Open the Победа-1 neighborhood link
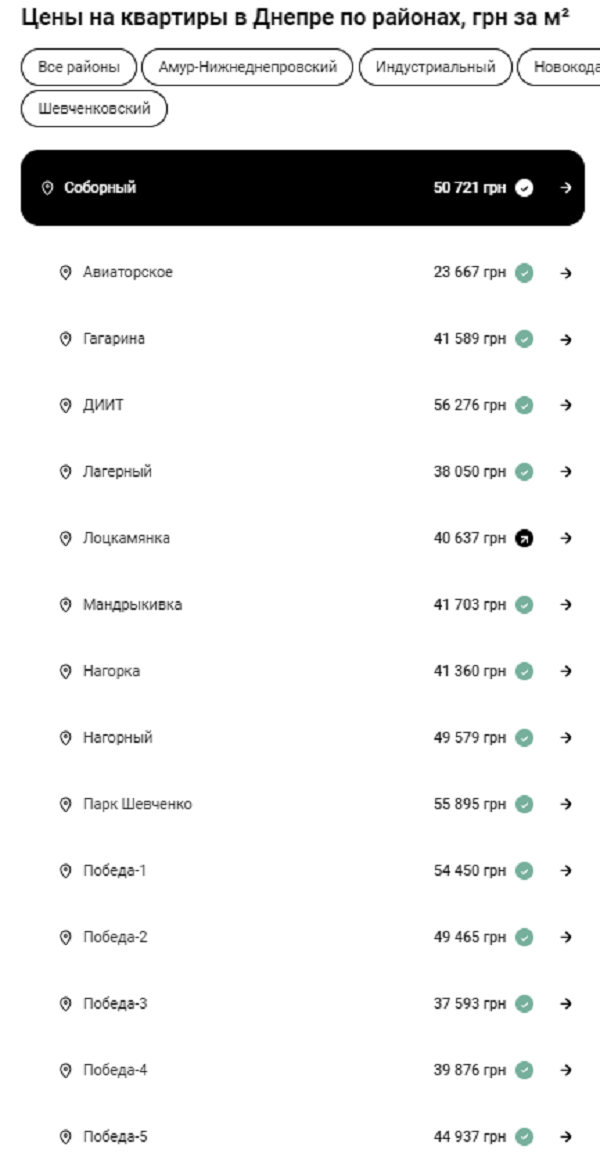The image size is (600, 1168). (115, 871)
